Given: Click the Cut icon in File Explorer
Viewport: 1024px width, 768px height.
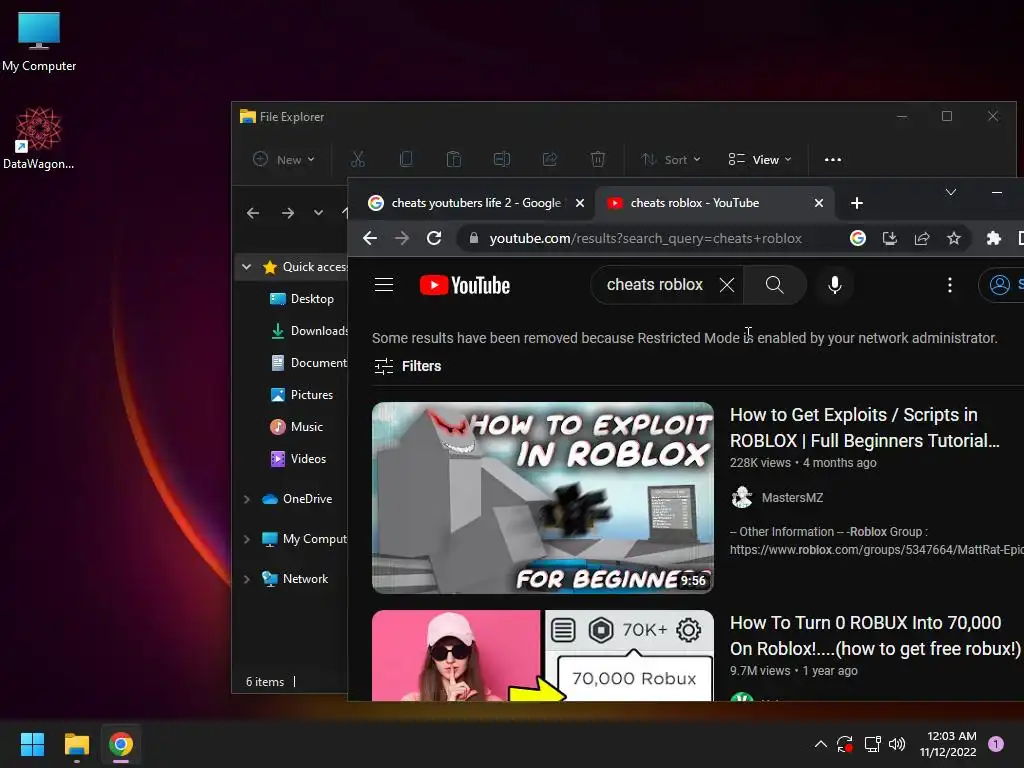Looking at the screenshot, I should pyautogui.click(x=358, y=159).
